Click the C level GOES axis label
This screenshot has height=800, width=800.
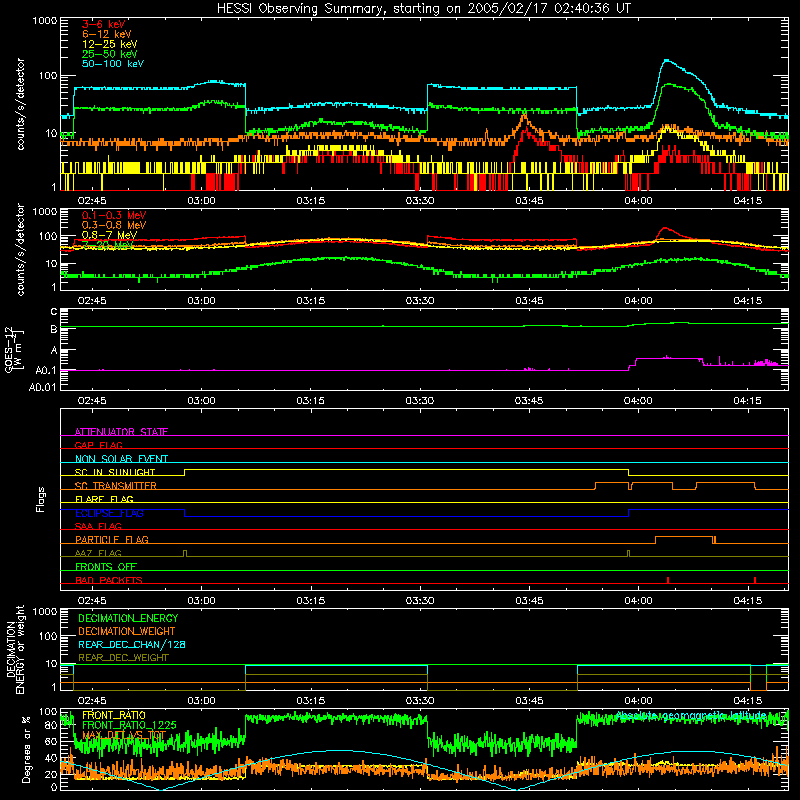click(x=54, y=312)
